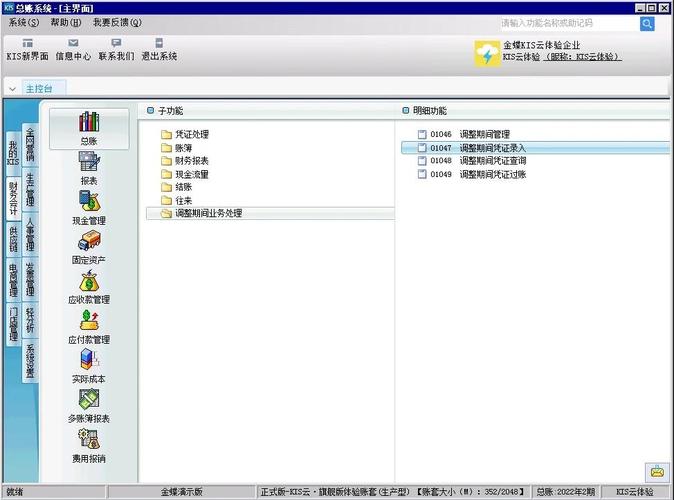Screen dimensions: 674x500
Task: Open the 帮助(H) menu
Action: pos(66,22)
